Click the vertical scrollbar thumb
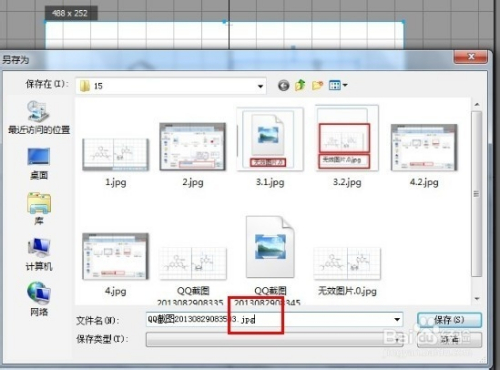Screen dimensions: 500x370 click(477, 194)
